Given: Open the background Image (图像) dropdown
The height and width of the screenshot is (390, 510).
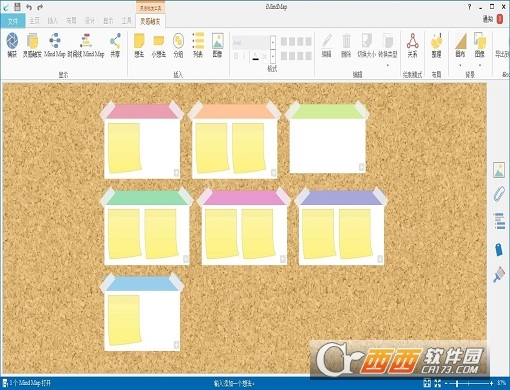Looking at the screenshot, I should coord(480,65).
